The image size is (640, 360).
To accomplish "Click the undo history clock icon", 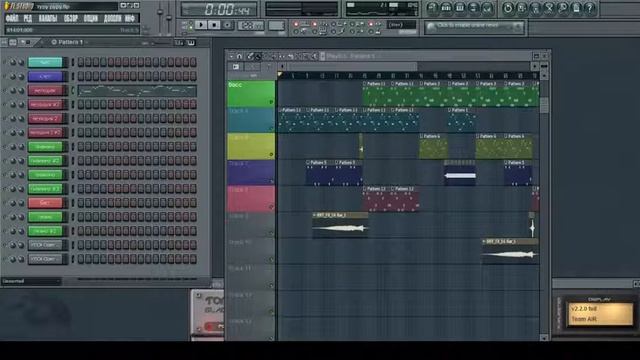I will (508, 8).
